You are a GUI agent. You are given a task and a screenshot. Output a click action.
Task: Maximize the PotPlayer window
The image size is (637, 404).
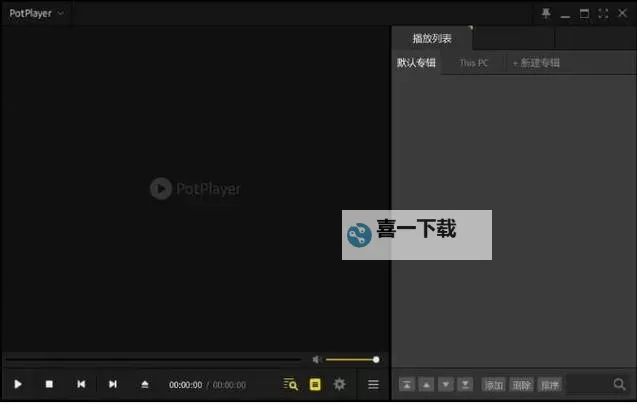pos(584,13)
